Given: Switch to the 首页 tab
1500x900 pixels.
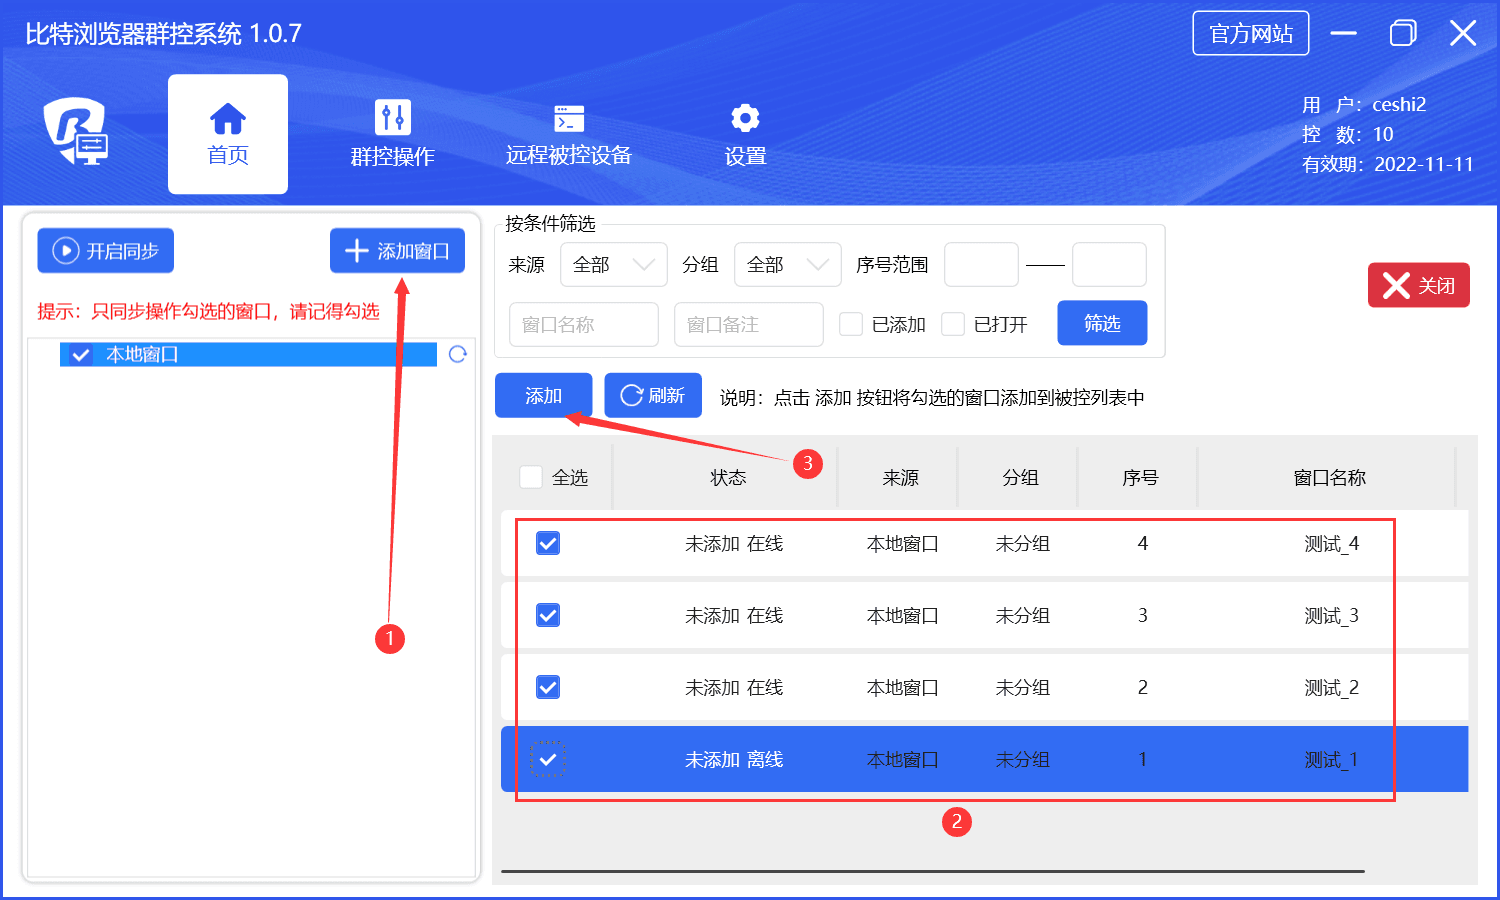Looking at the screenshot, I should [x=227, y=133].
